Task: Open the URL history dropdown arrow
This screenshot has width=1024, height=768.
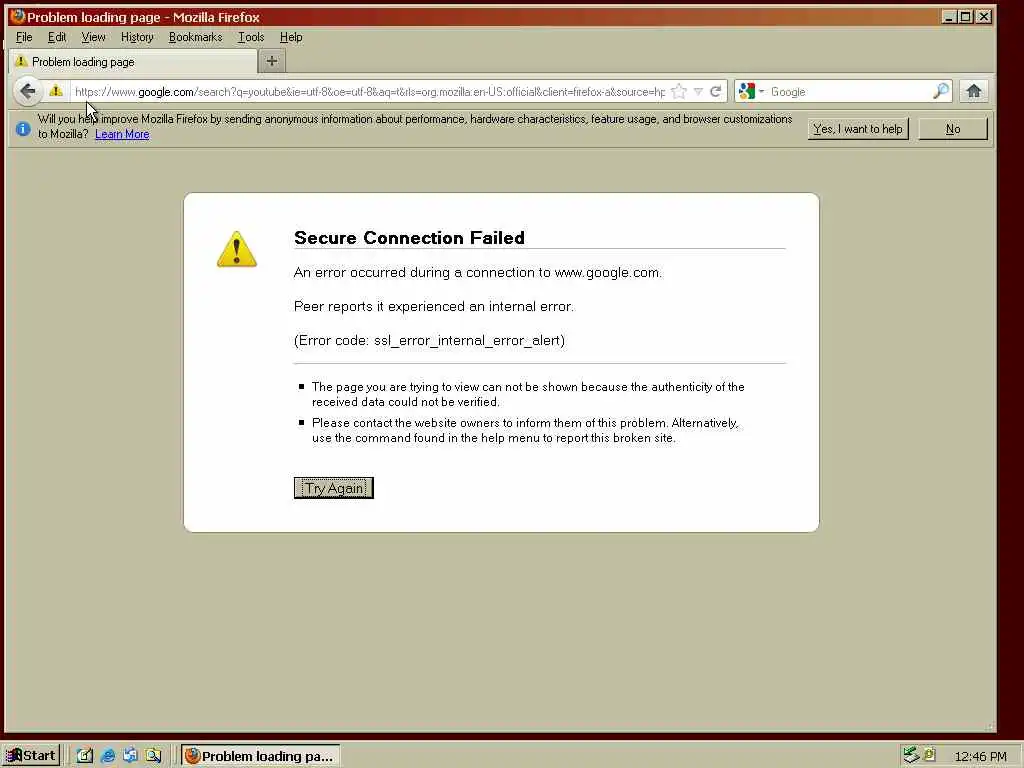Action: pyautogui.click(x=698, y=91)
